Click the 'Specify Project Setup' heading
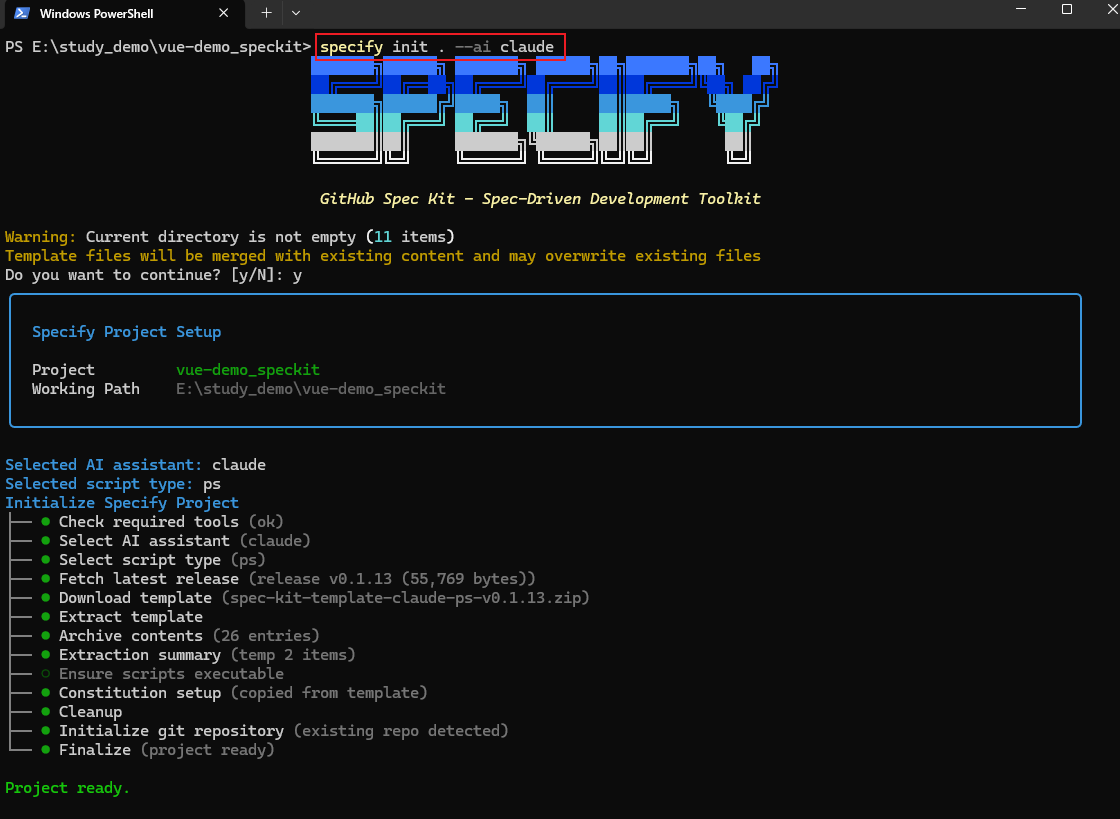The height and width of the screenshot is (819, 1120). click(x=126, y=332)
